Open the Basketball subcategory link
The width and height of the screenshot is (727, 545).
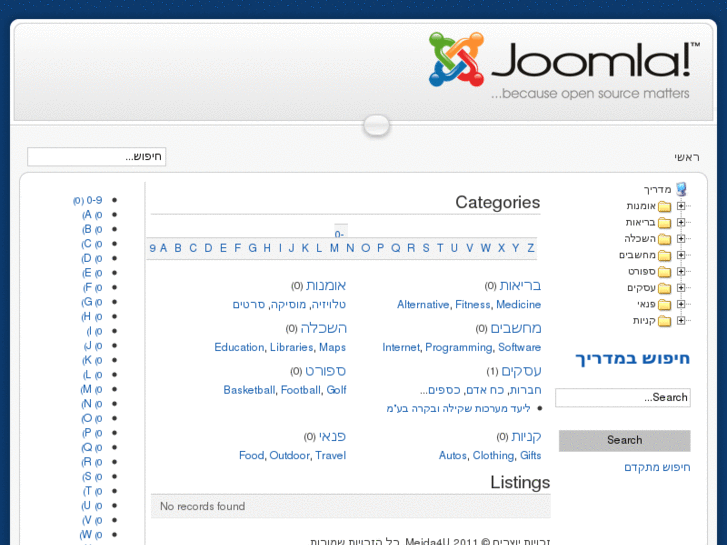[x=249, y=390]
